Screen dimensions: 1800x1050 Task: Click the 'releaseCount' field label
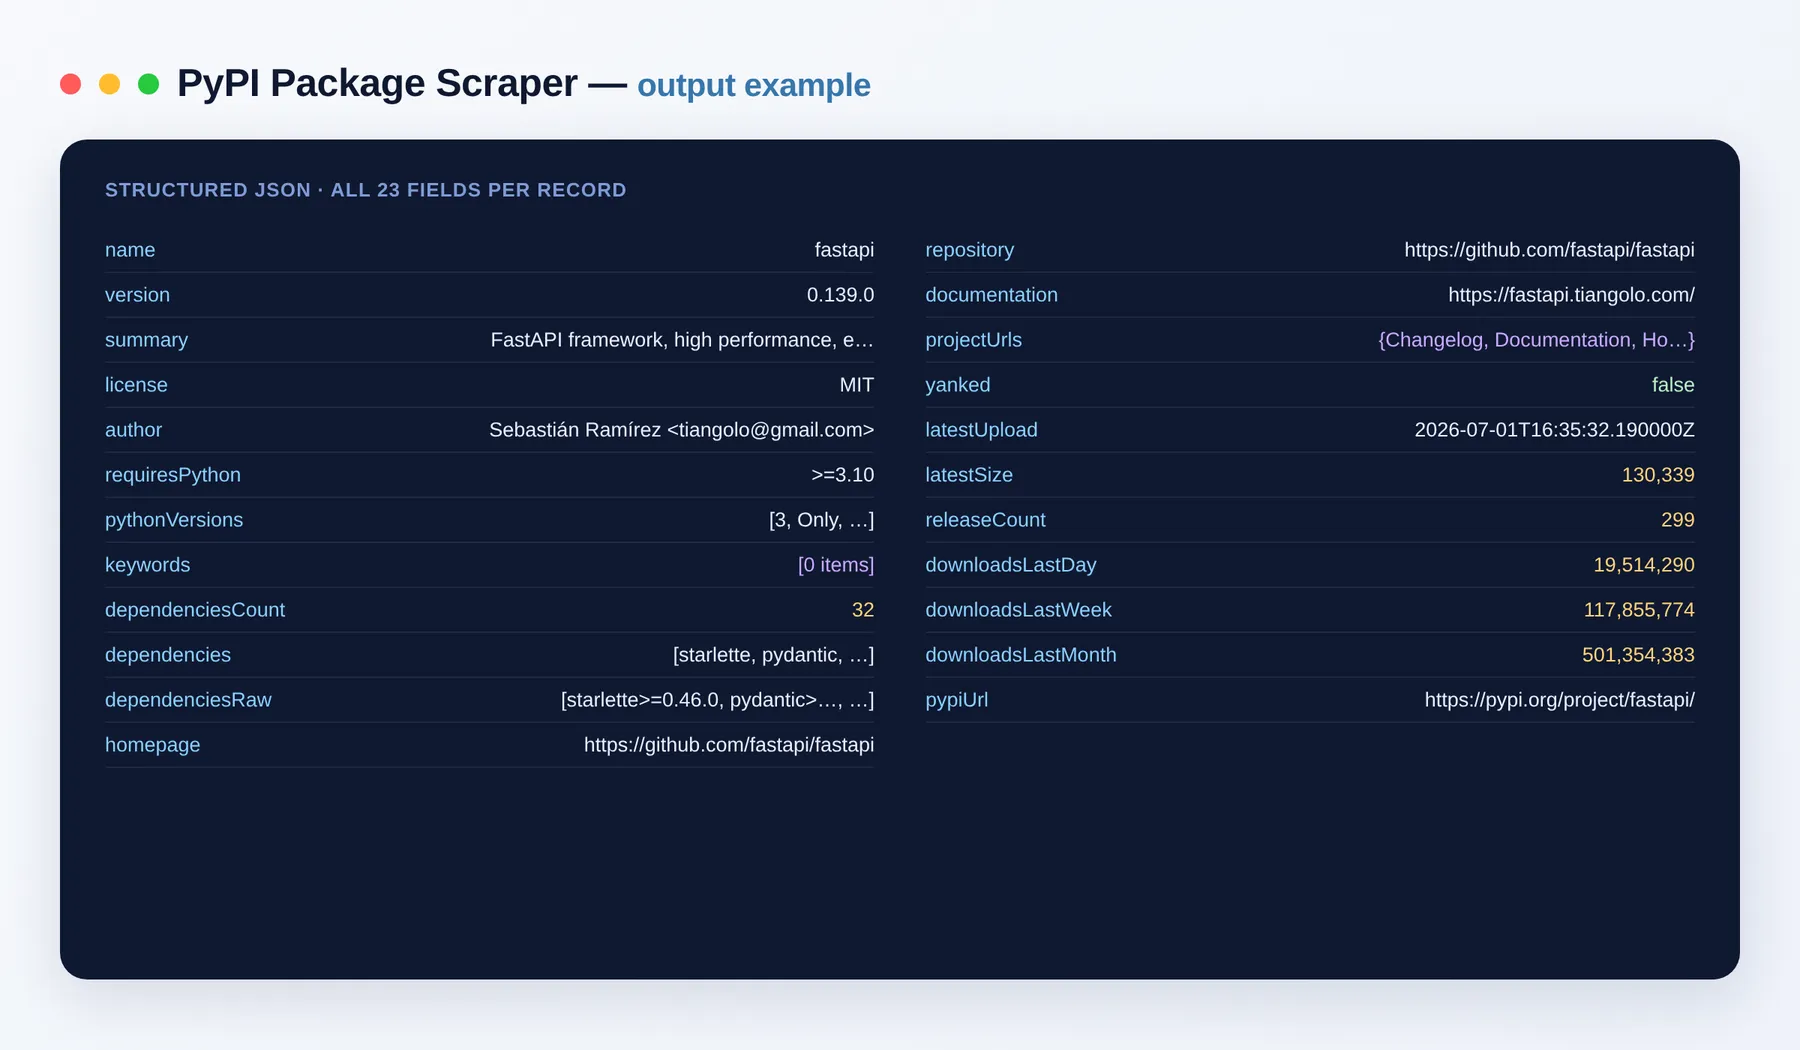[985, 520]
